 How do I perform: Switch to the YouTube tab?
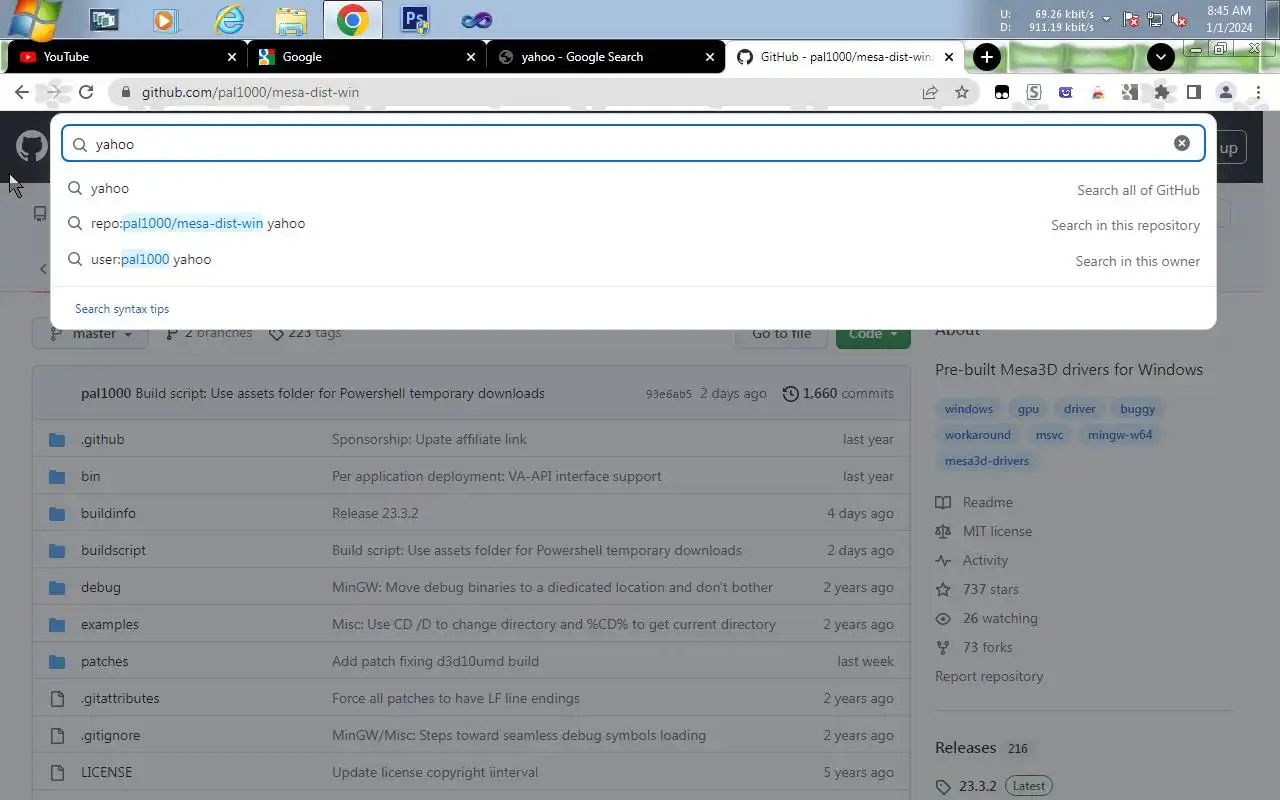[126, 57]
